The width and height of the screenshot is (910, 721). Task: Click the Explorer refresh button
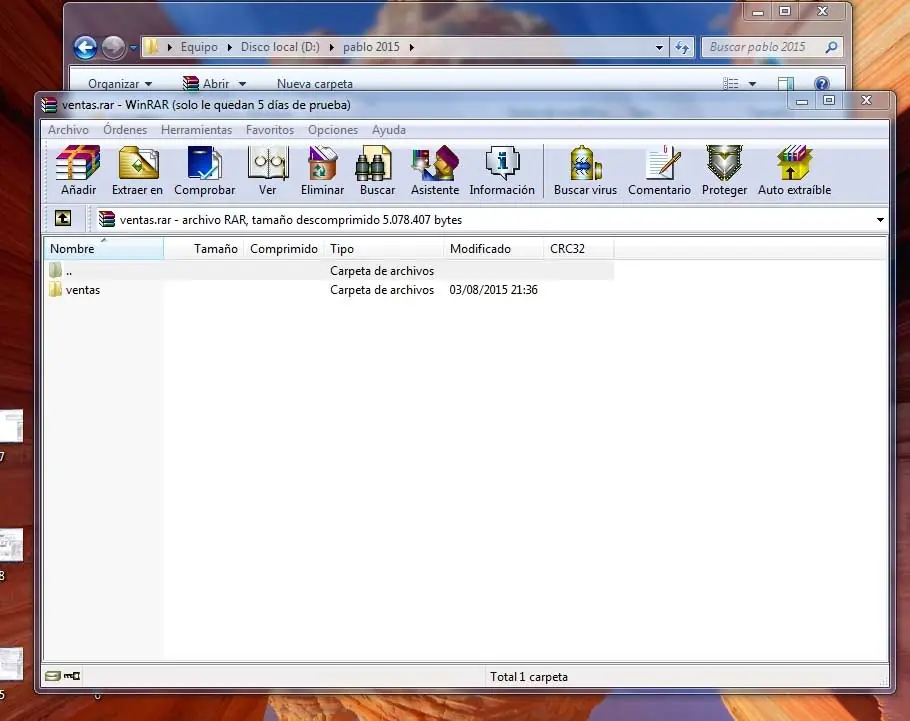(682, 47)
